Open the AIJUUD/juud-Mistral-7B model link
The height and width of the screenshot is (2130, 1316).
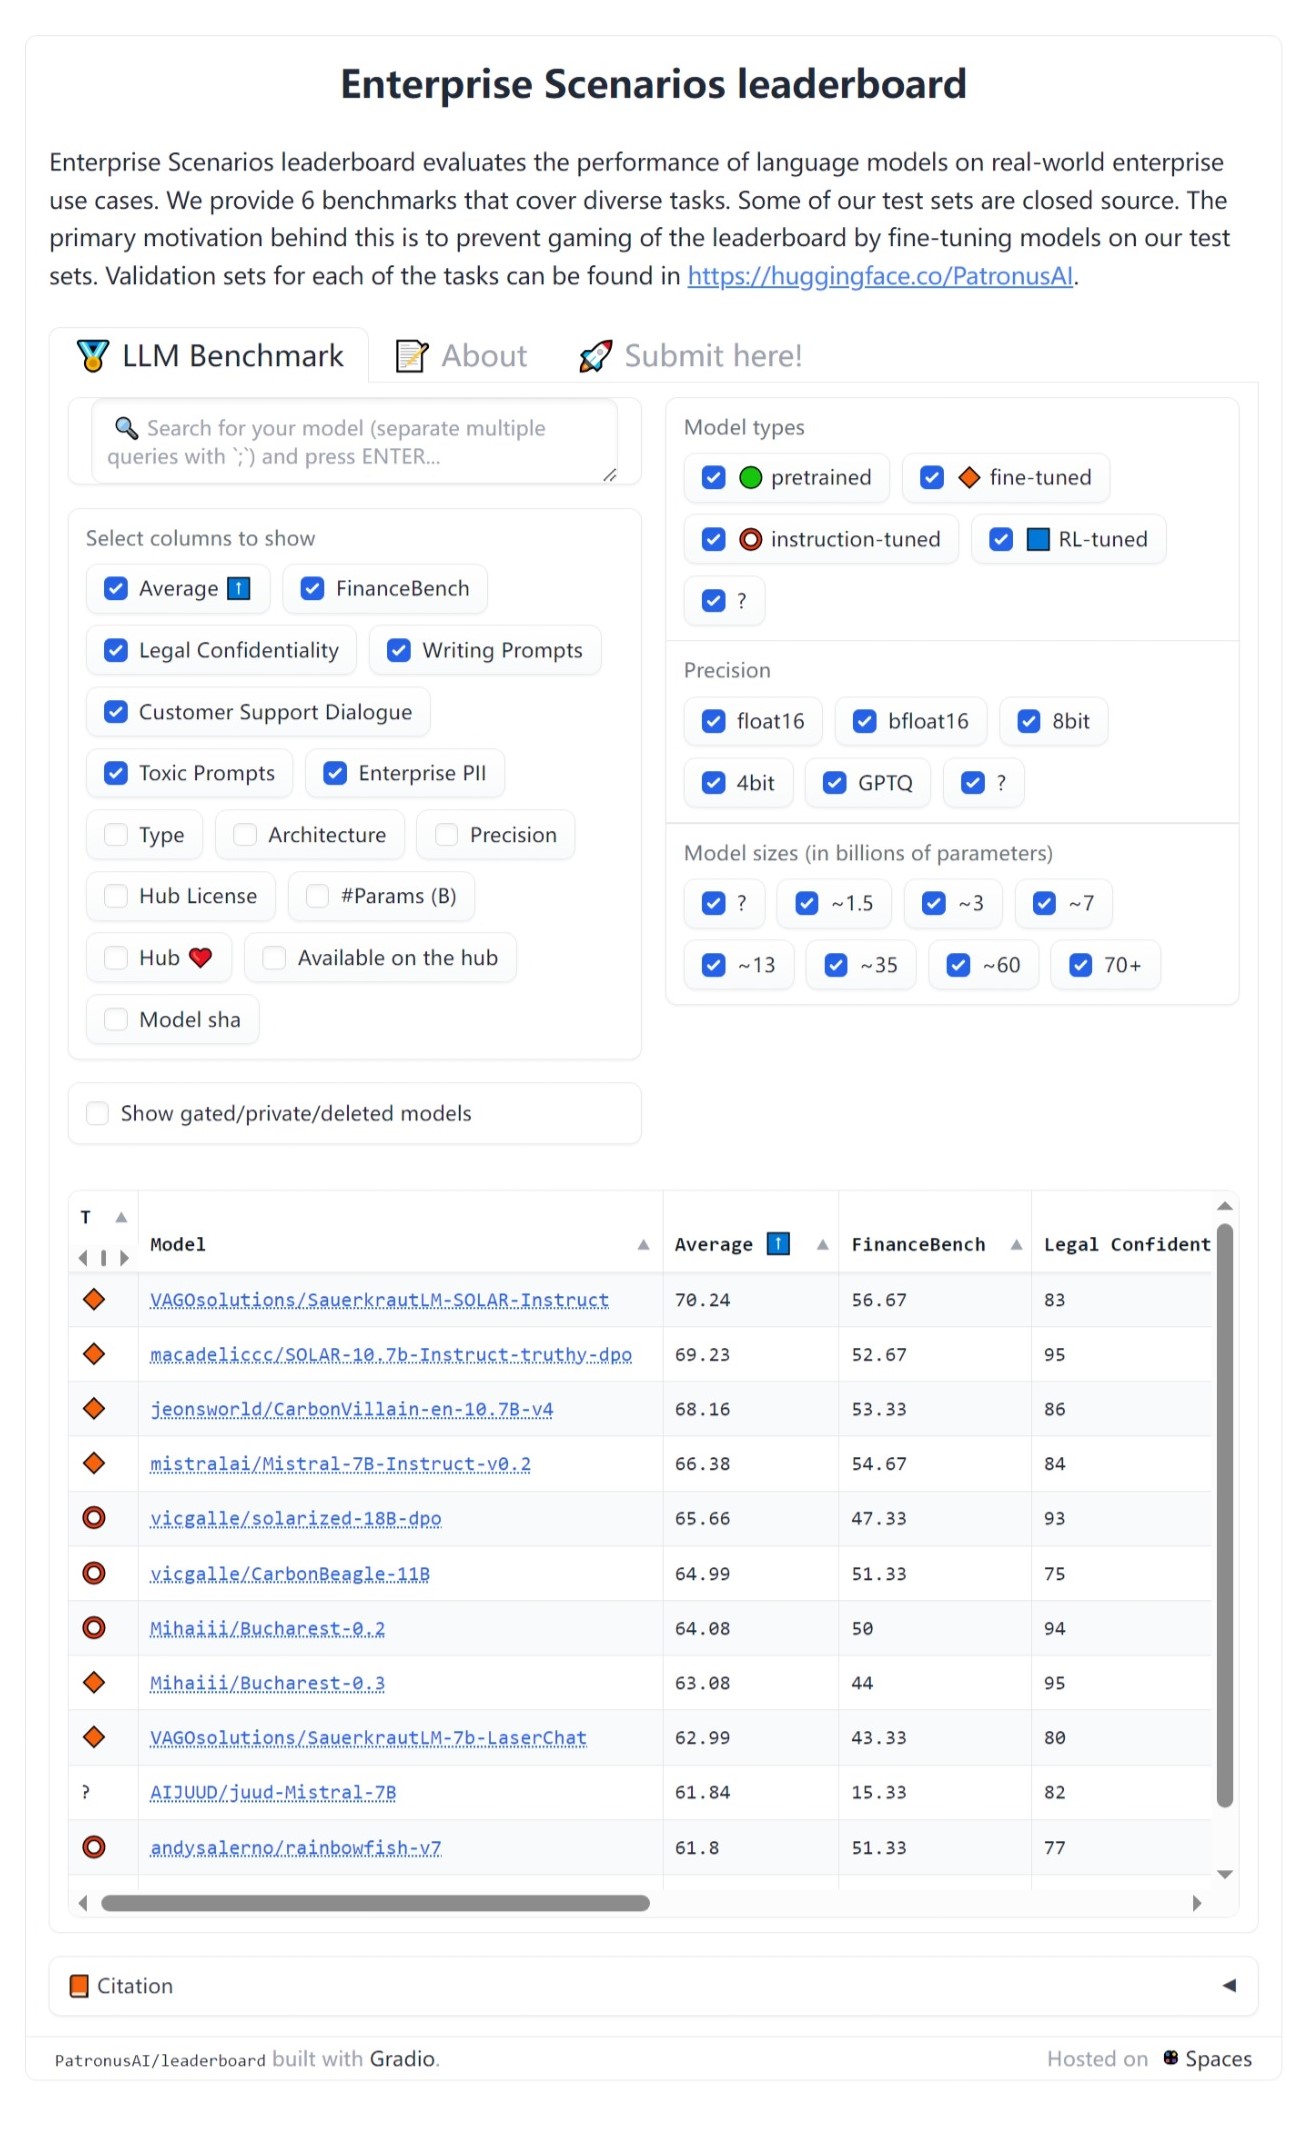pyautogui.click(x=273, y=1792)
